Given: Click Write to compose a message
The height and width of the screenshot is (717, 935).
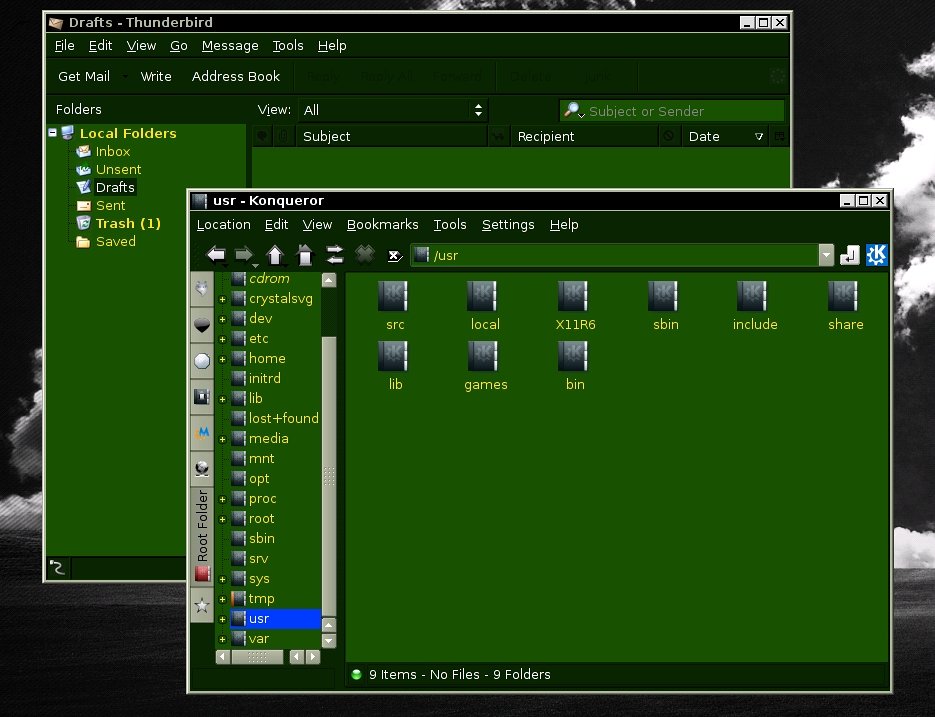Looking at the screenshot, I should pyautogui.click(x=156, y=77).
